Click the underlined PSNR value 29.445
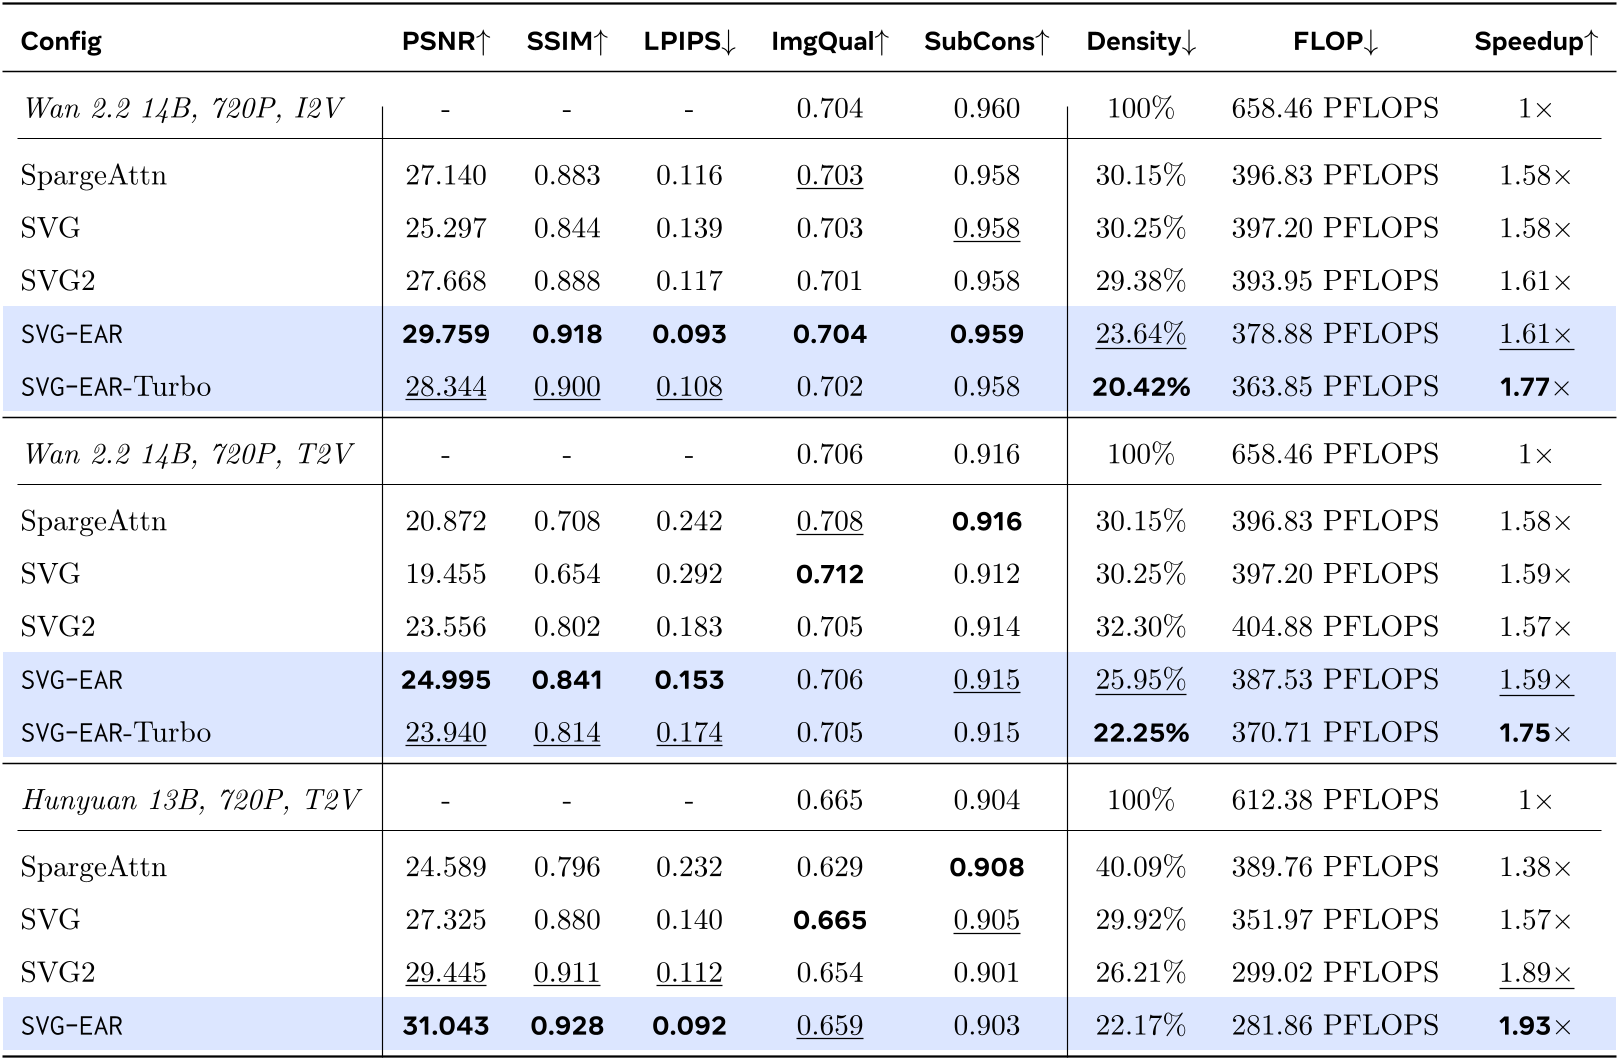1620x1061 pixels. (x=446, y=972)
